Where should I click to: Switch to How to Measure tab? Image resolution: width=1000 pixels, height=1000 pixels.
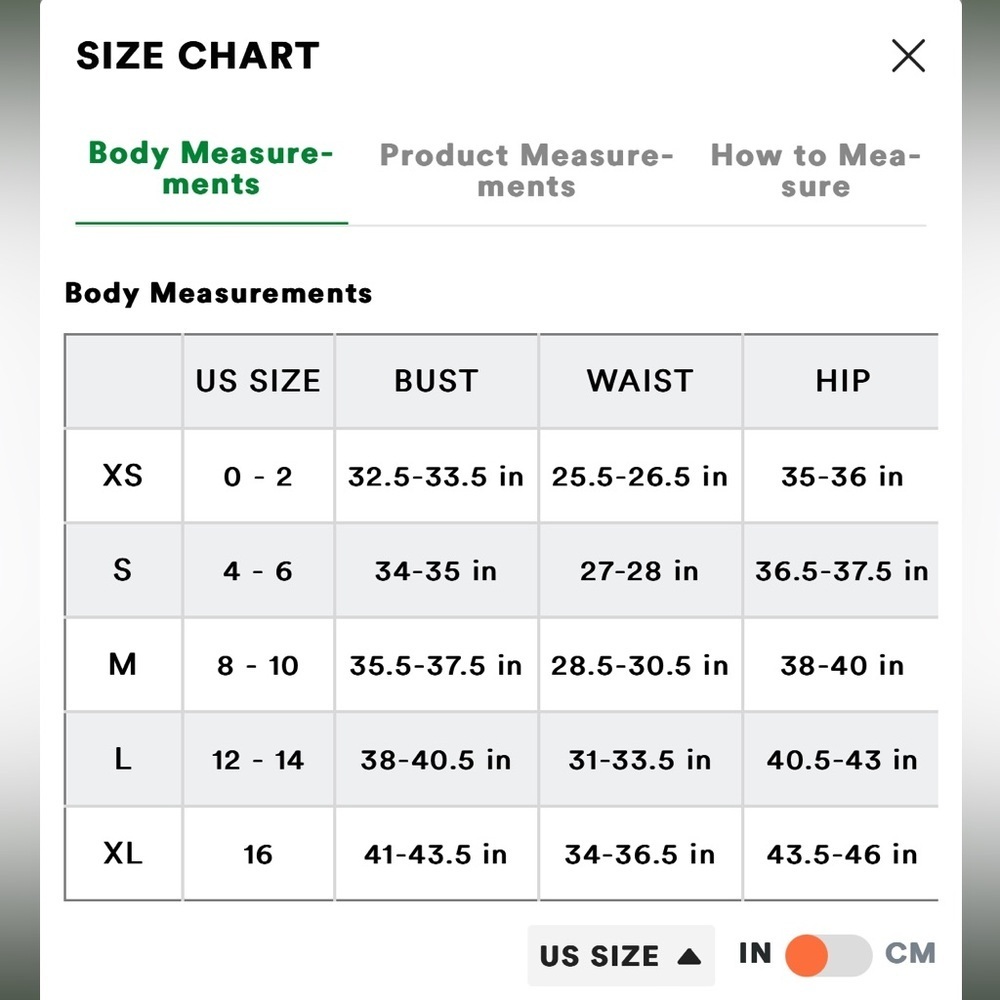tap(816, 170)
